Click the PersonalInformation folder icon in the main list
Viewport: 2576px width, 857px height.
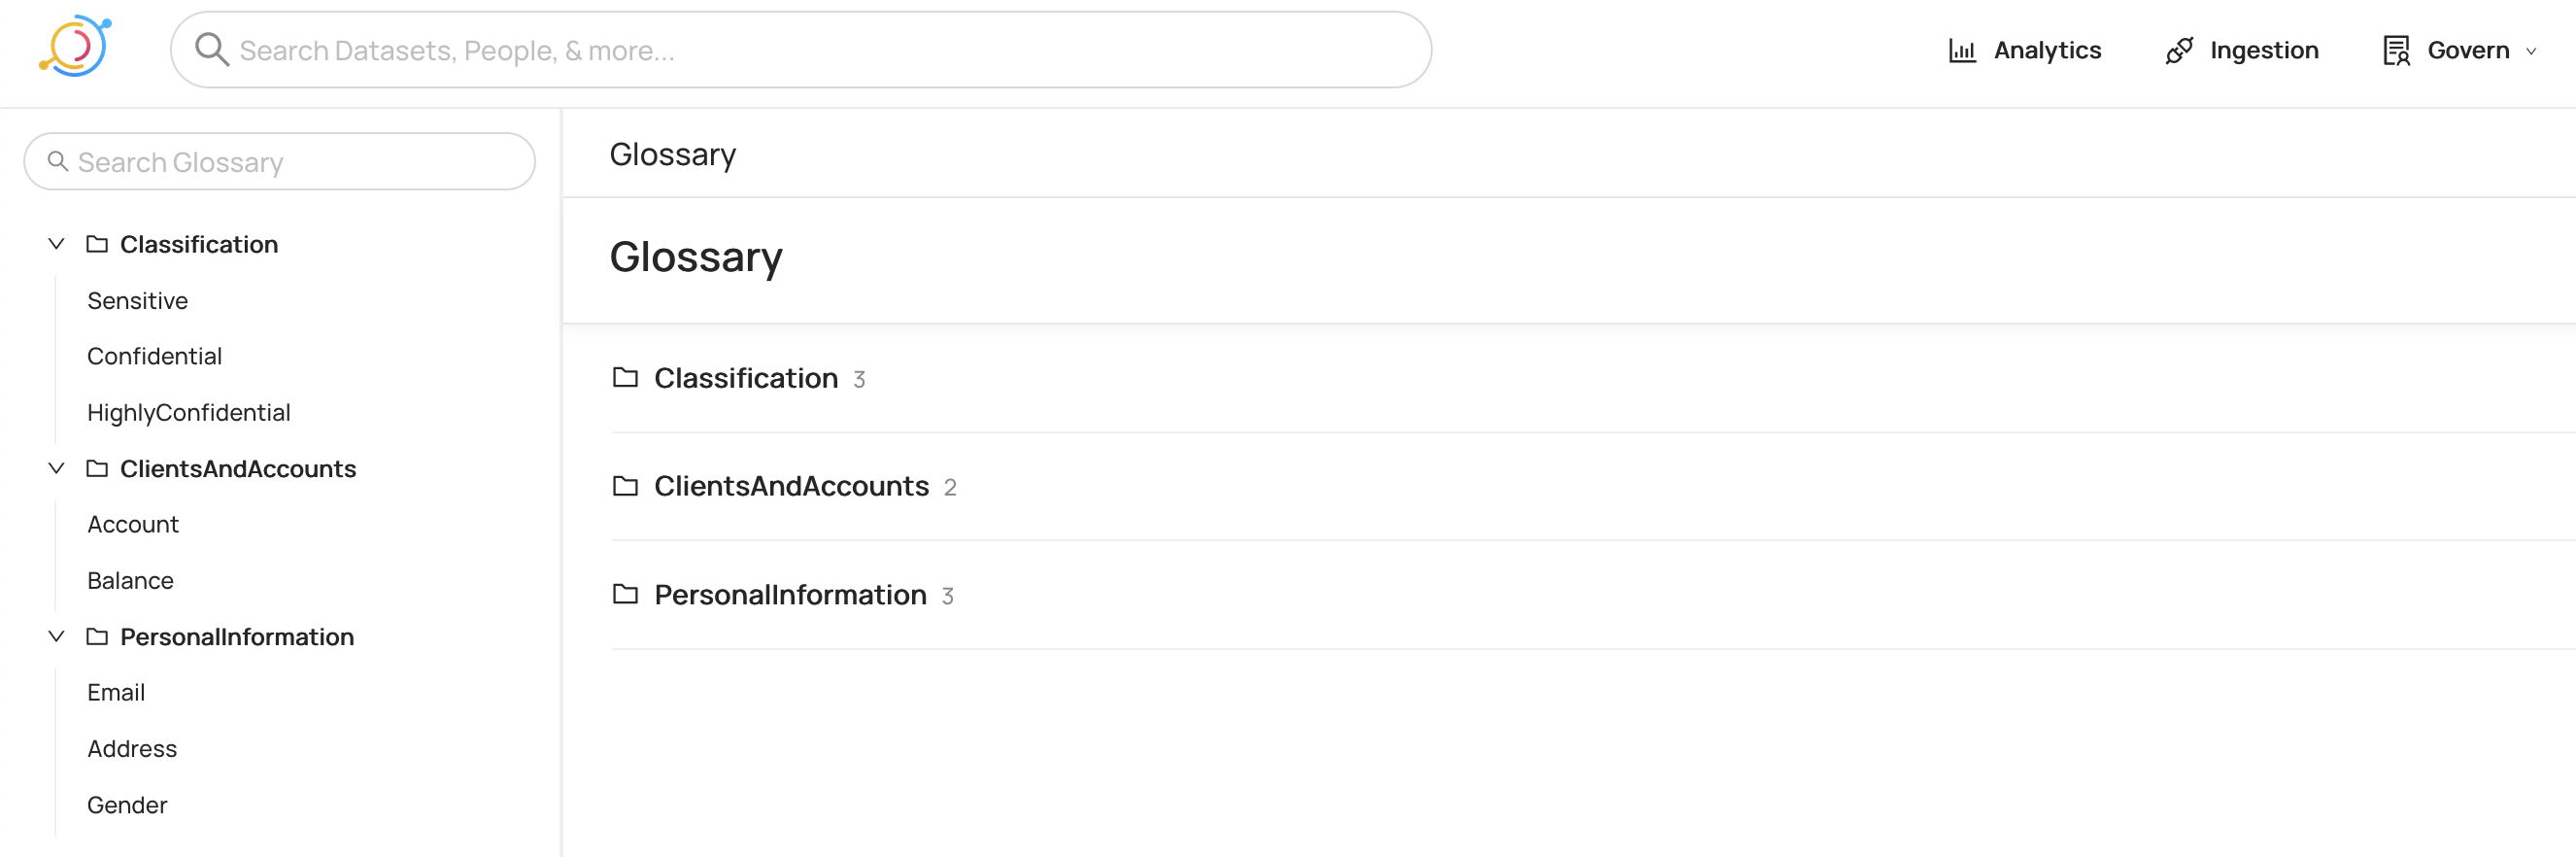[x=625, y=594]
